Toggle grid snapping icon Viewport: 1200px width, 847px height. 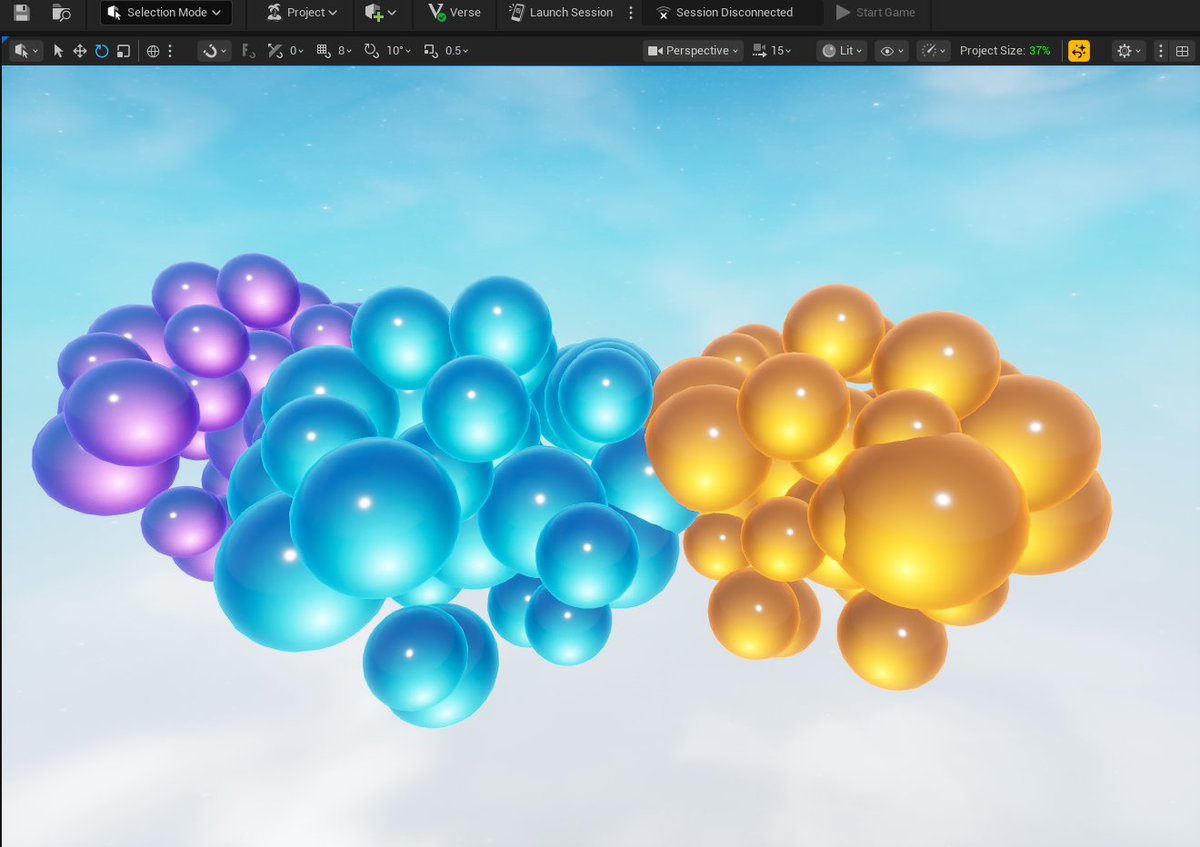(x=323, y=51)
